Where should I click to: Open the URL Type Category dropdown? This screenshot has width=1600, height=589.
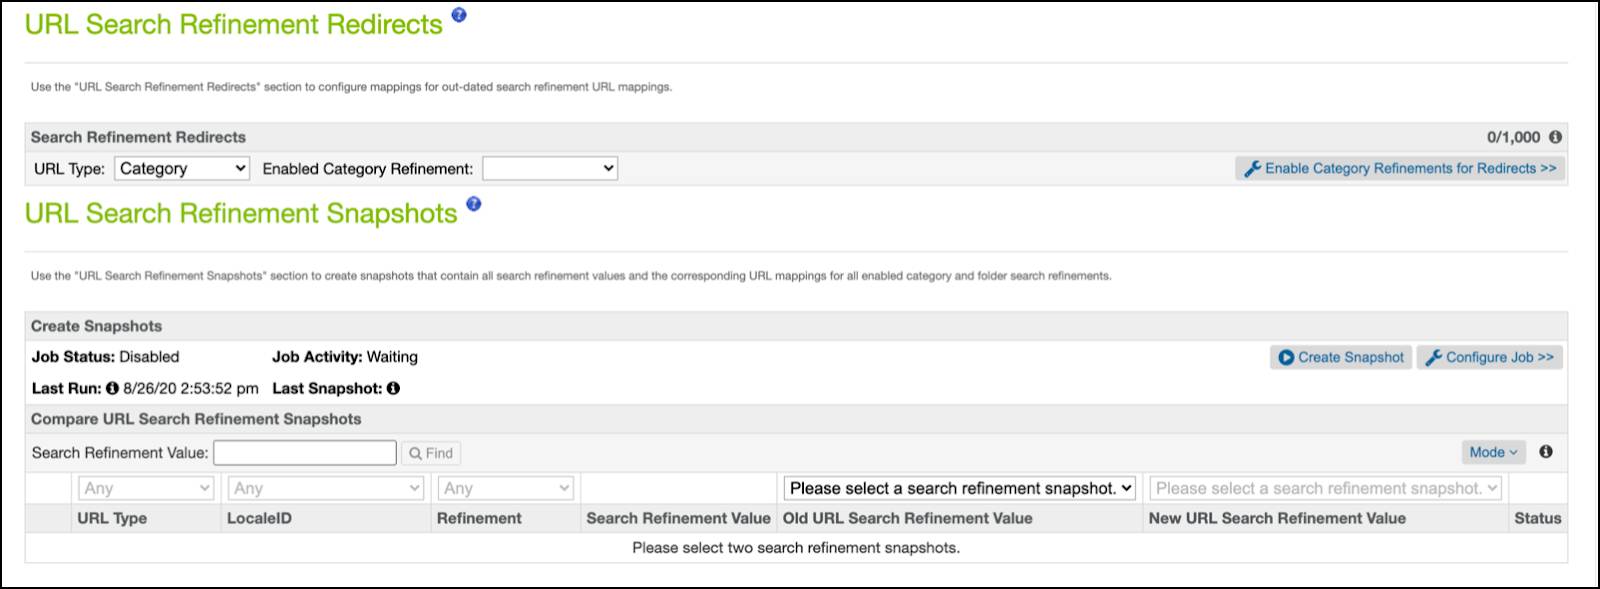click(x=182, y=169)
